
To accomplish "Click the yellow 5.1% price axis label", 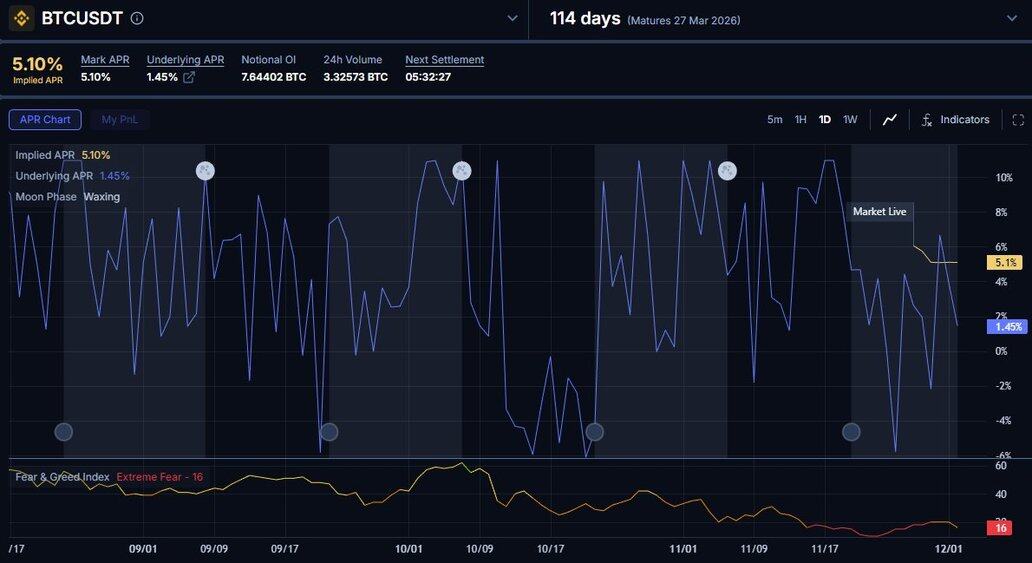I will tap(1004, 263).
